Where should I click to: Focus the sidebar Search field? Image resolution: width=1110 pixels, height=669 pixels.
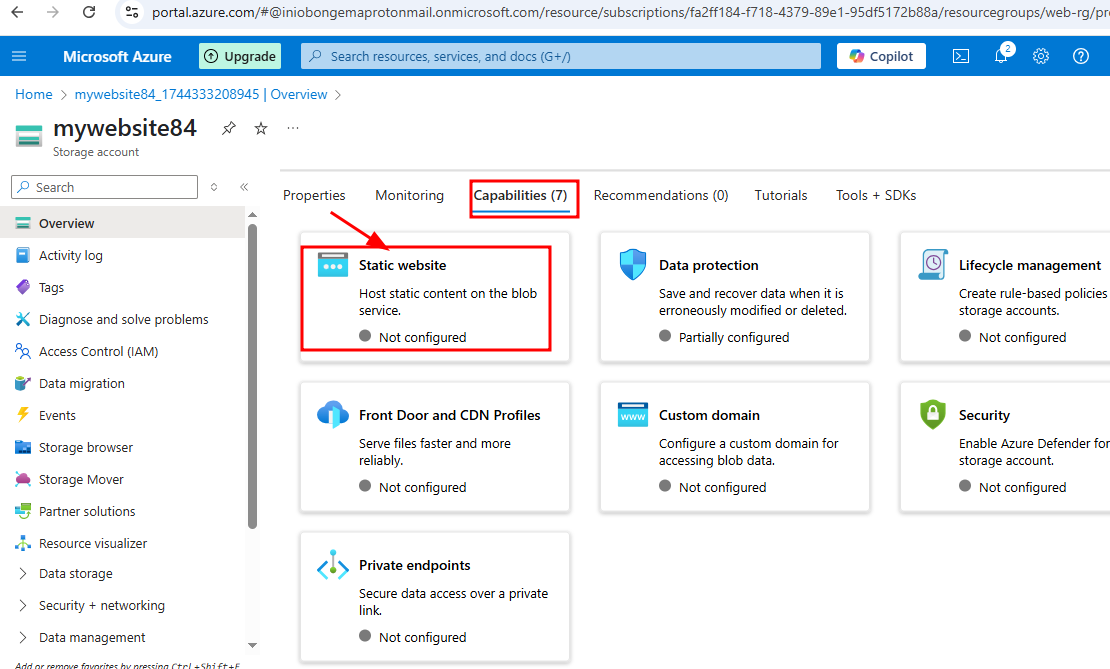click(104, 187)
